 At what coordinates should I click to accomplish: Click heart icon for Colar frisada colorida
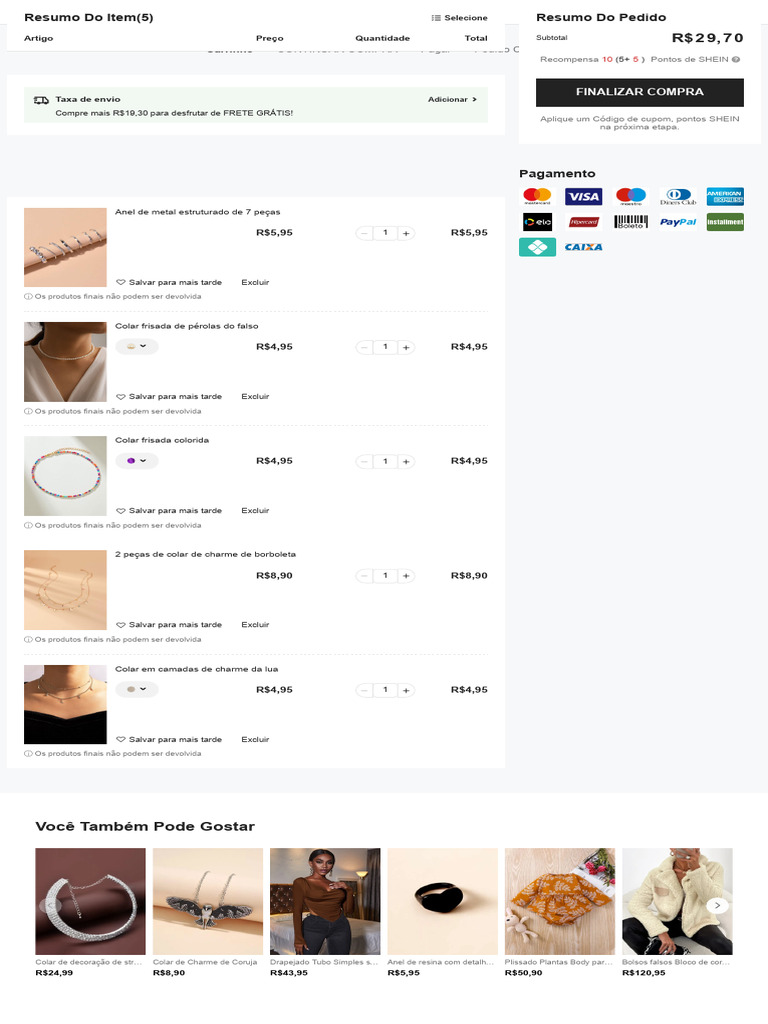pos(120,511)
